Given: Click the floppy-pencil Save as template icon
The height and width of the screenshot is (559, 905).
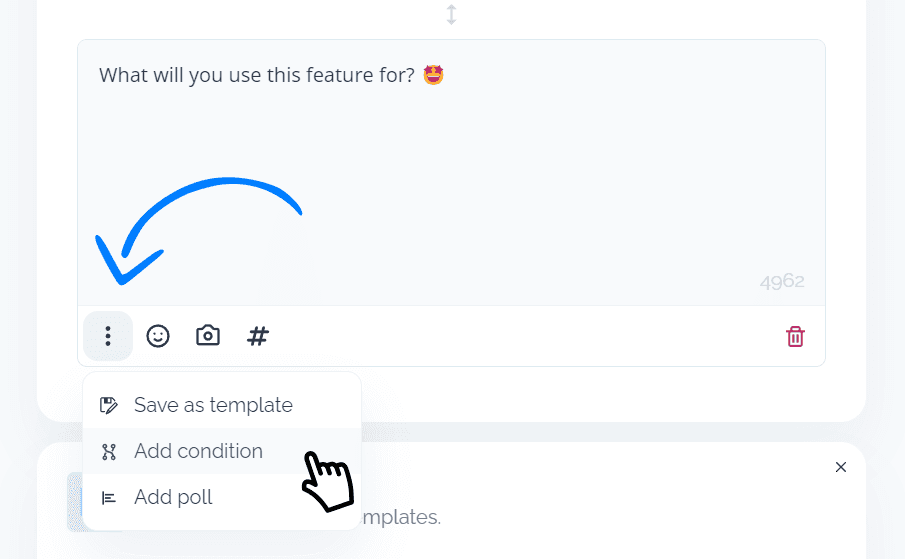Looking at the screenshot, I should click(109, 405).
